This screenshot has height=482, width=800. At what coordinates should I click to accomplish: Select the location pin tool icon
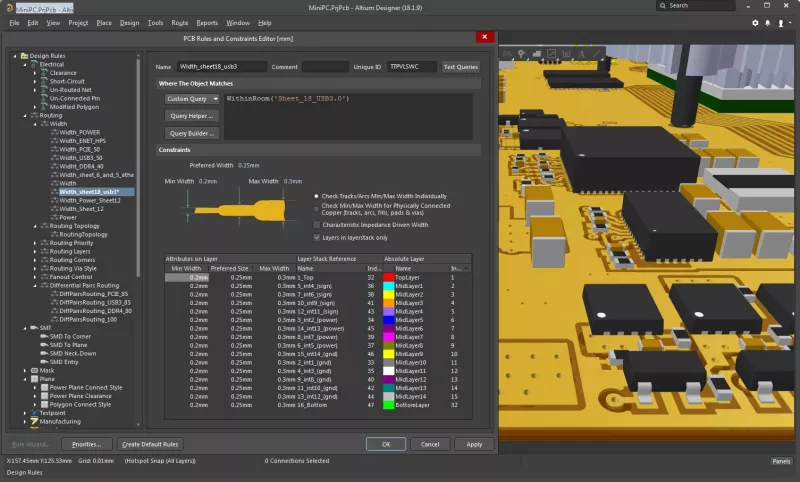(x=521, y=54)
